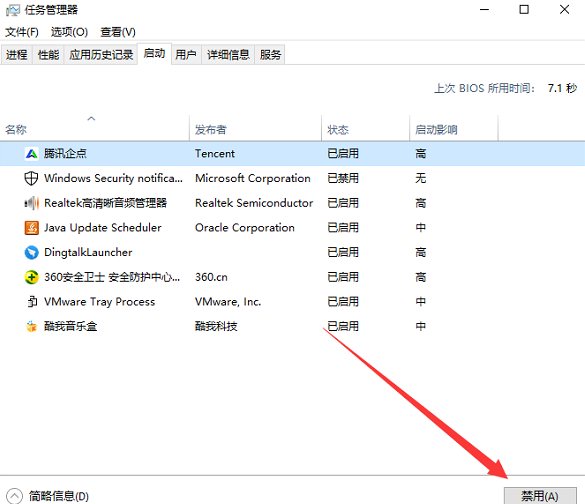Select the 酷我音乐盒 row
585x504 pixels.
coord(292,326)
